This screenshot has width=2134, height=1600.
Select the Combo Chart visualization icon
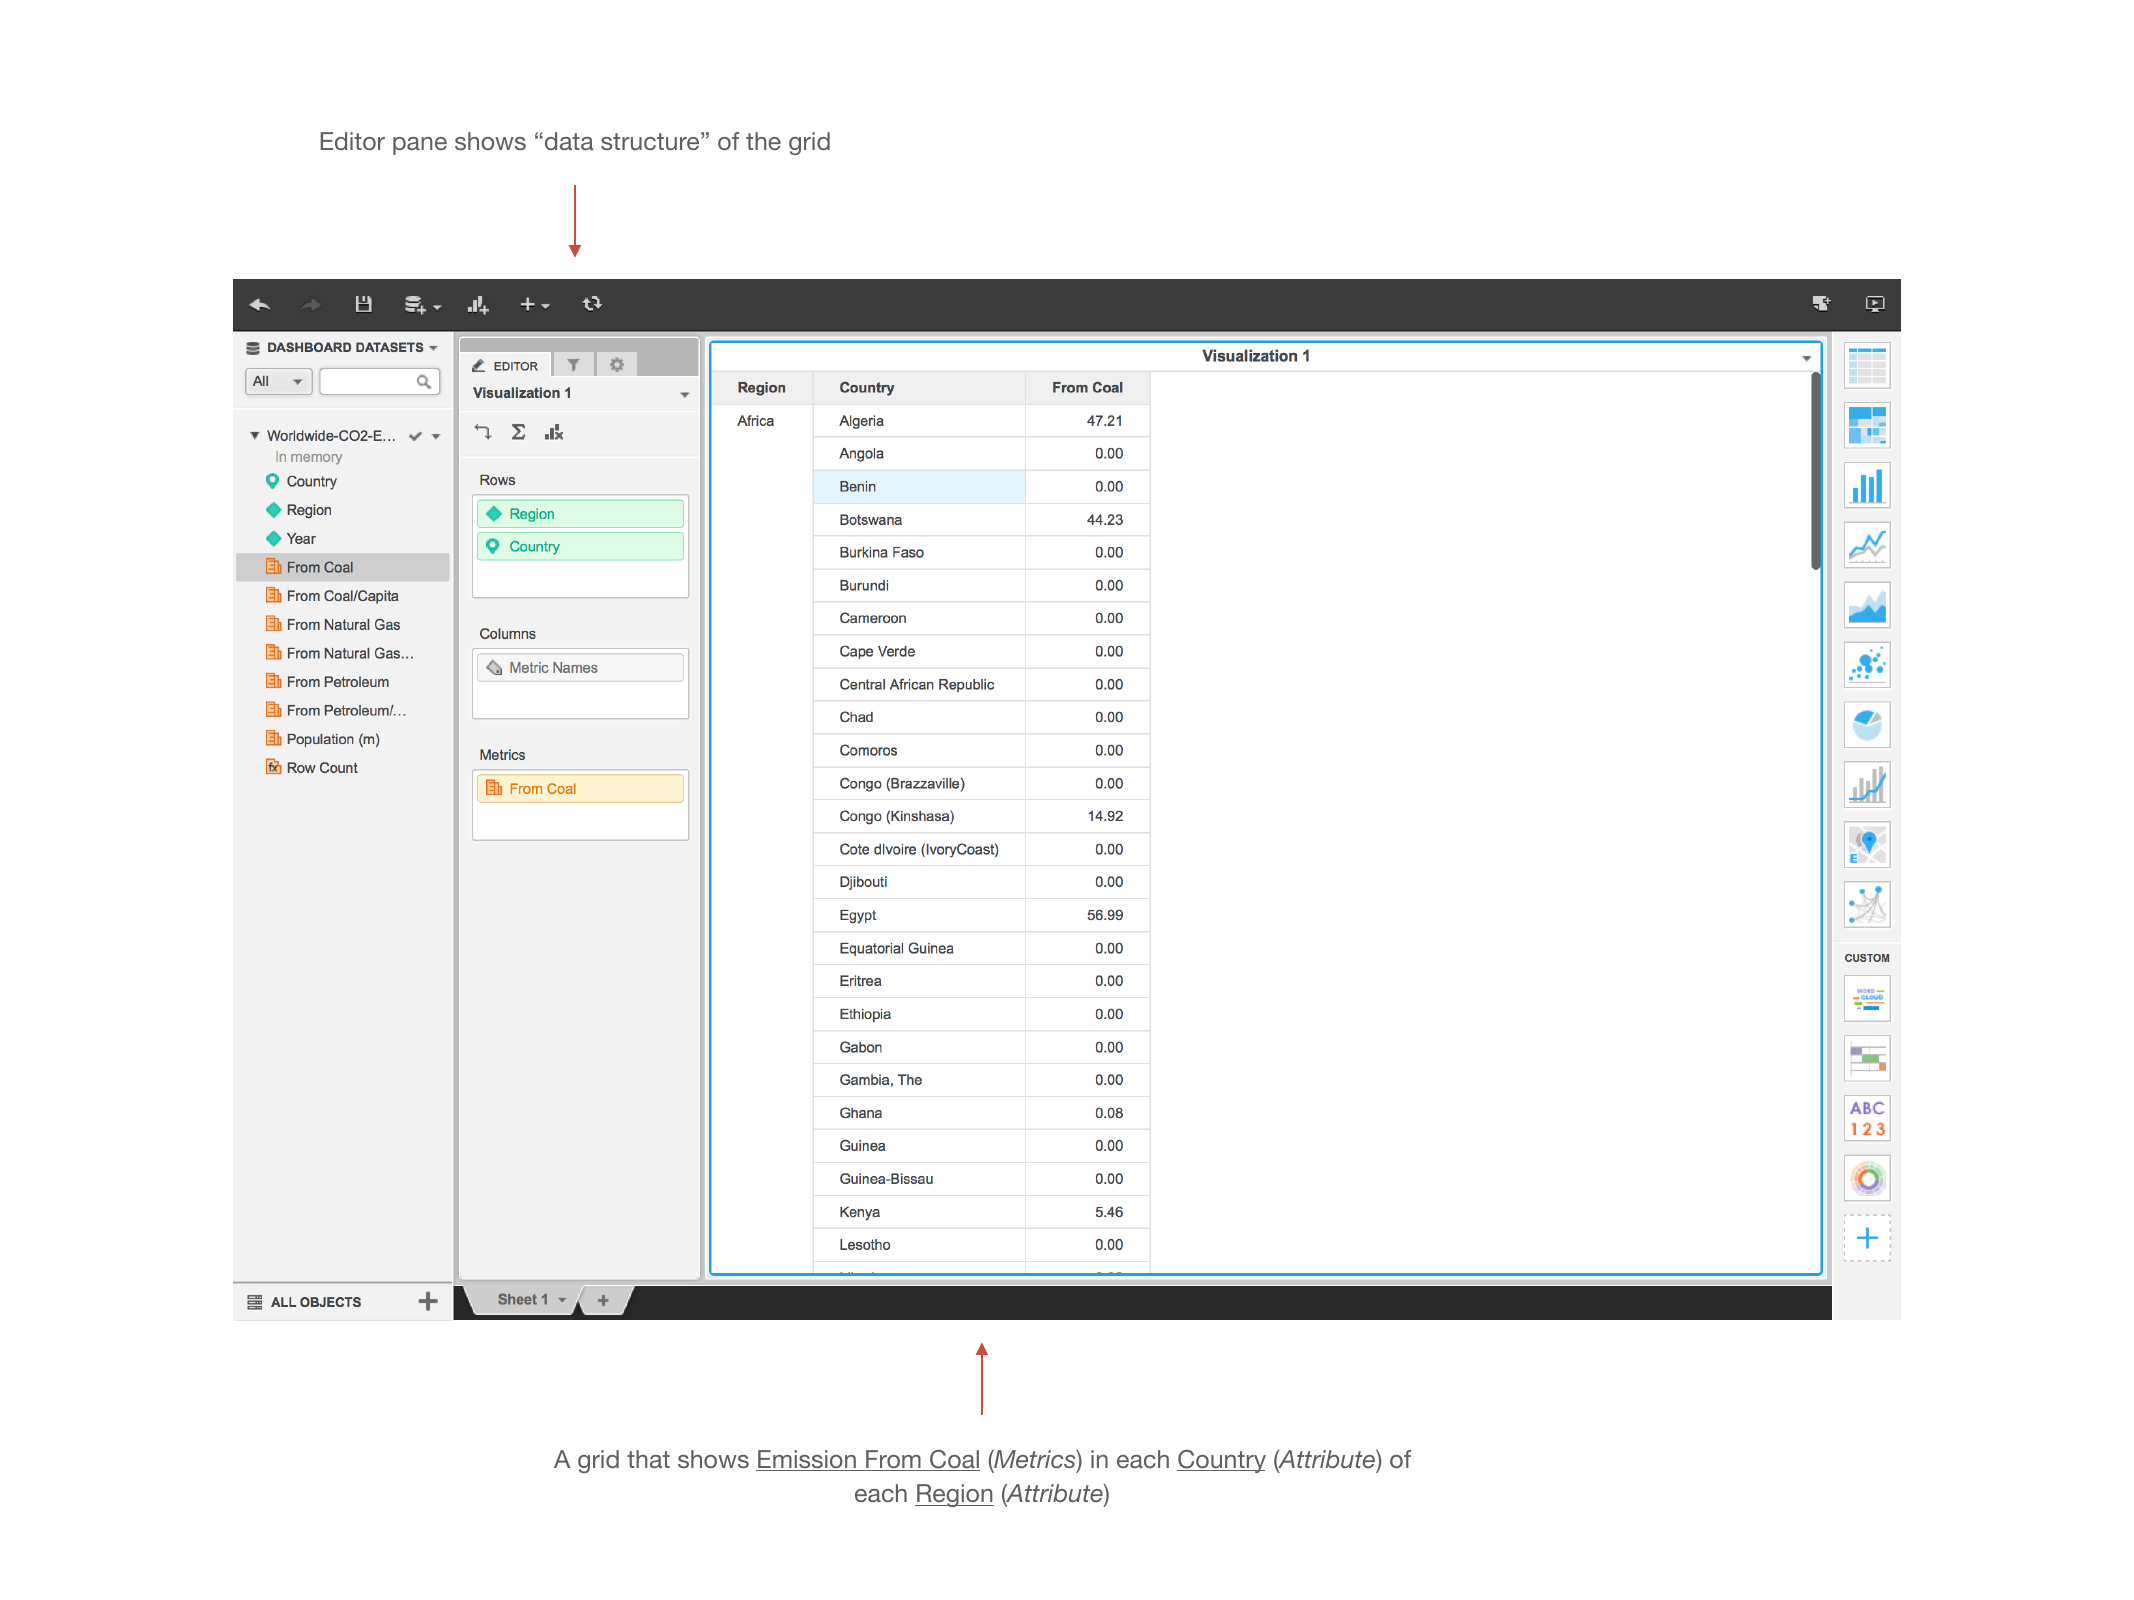pos(1866,786)
